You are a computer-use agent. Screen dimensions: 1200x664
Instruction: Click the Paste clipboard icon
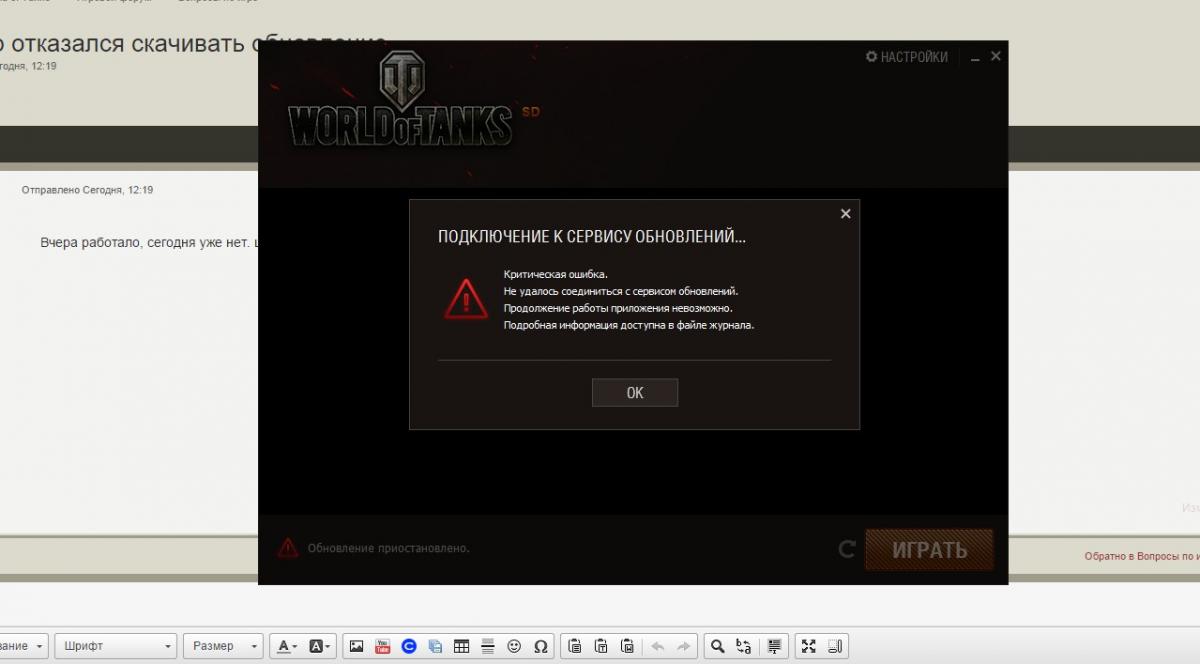(575, 646)
